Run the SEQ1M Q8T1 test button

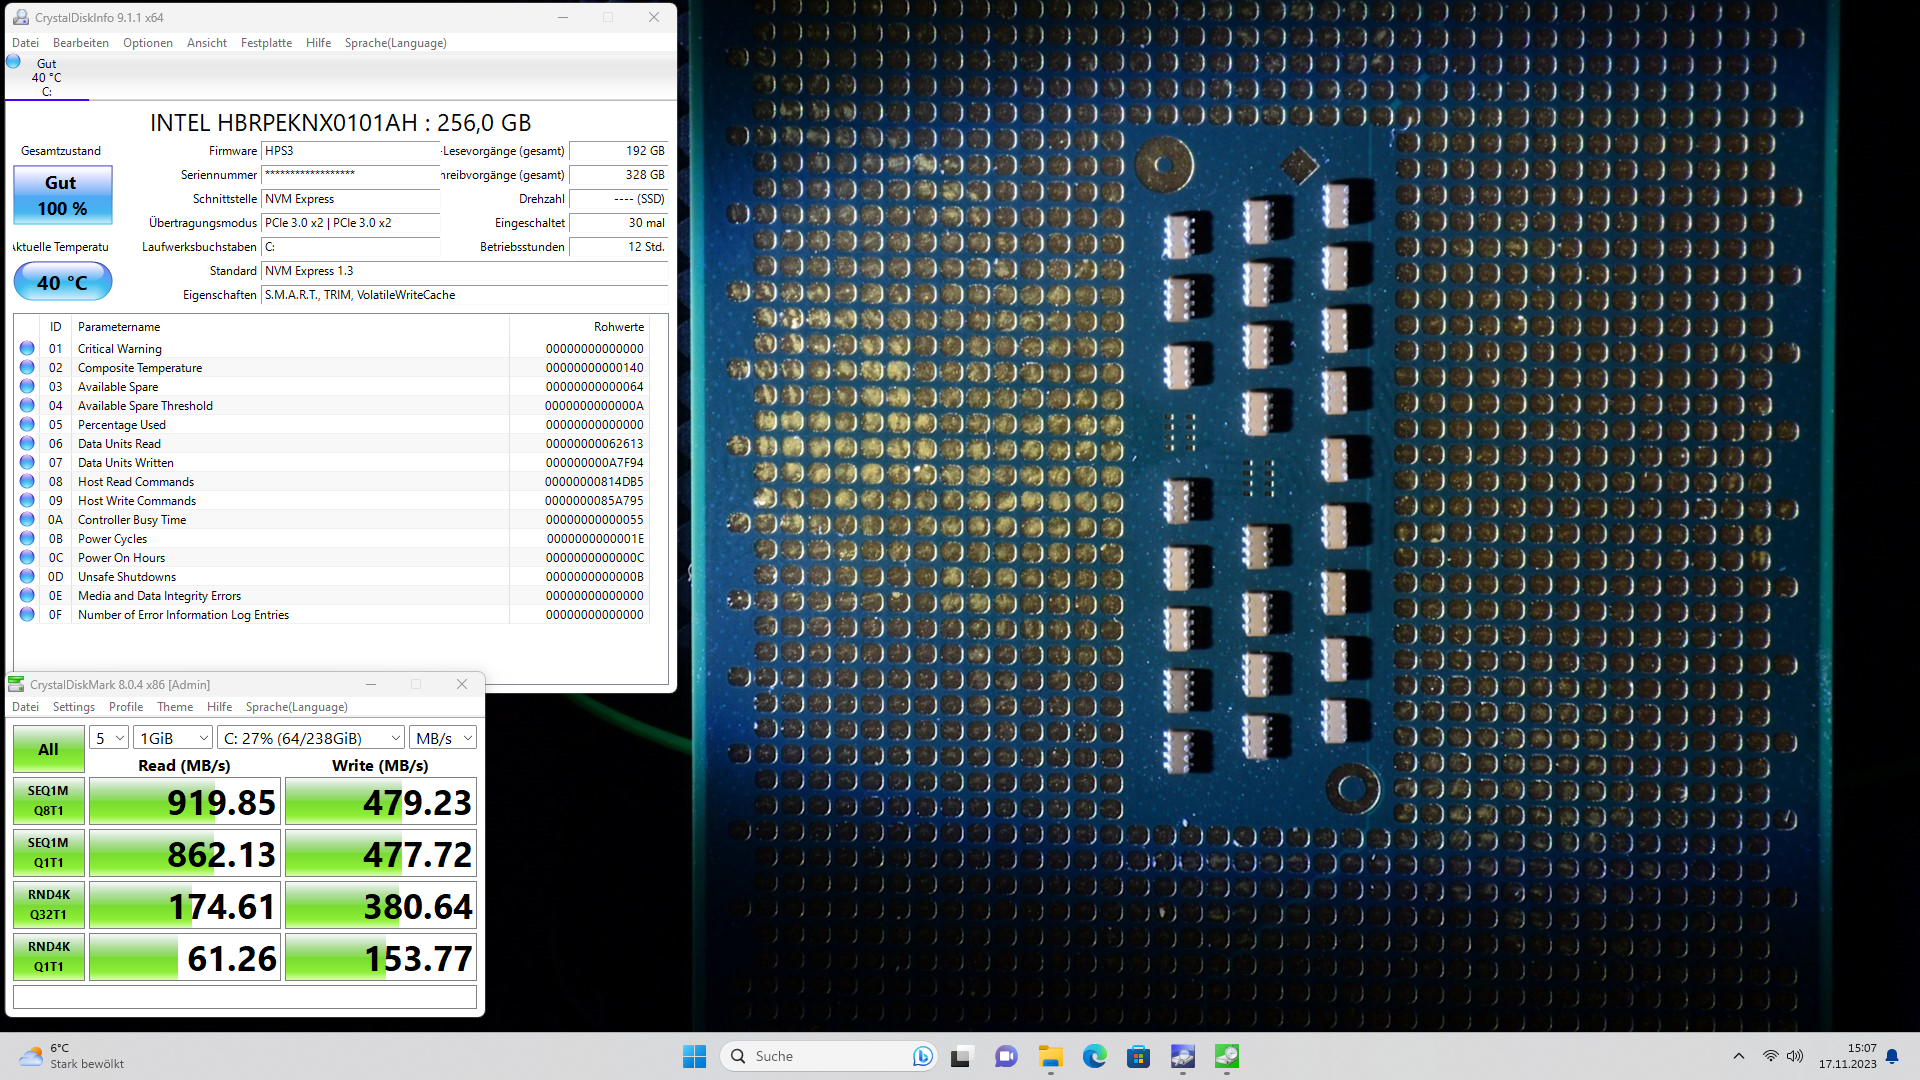click(x=48, y=801)
